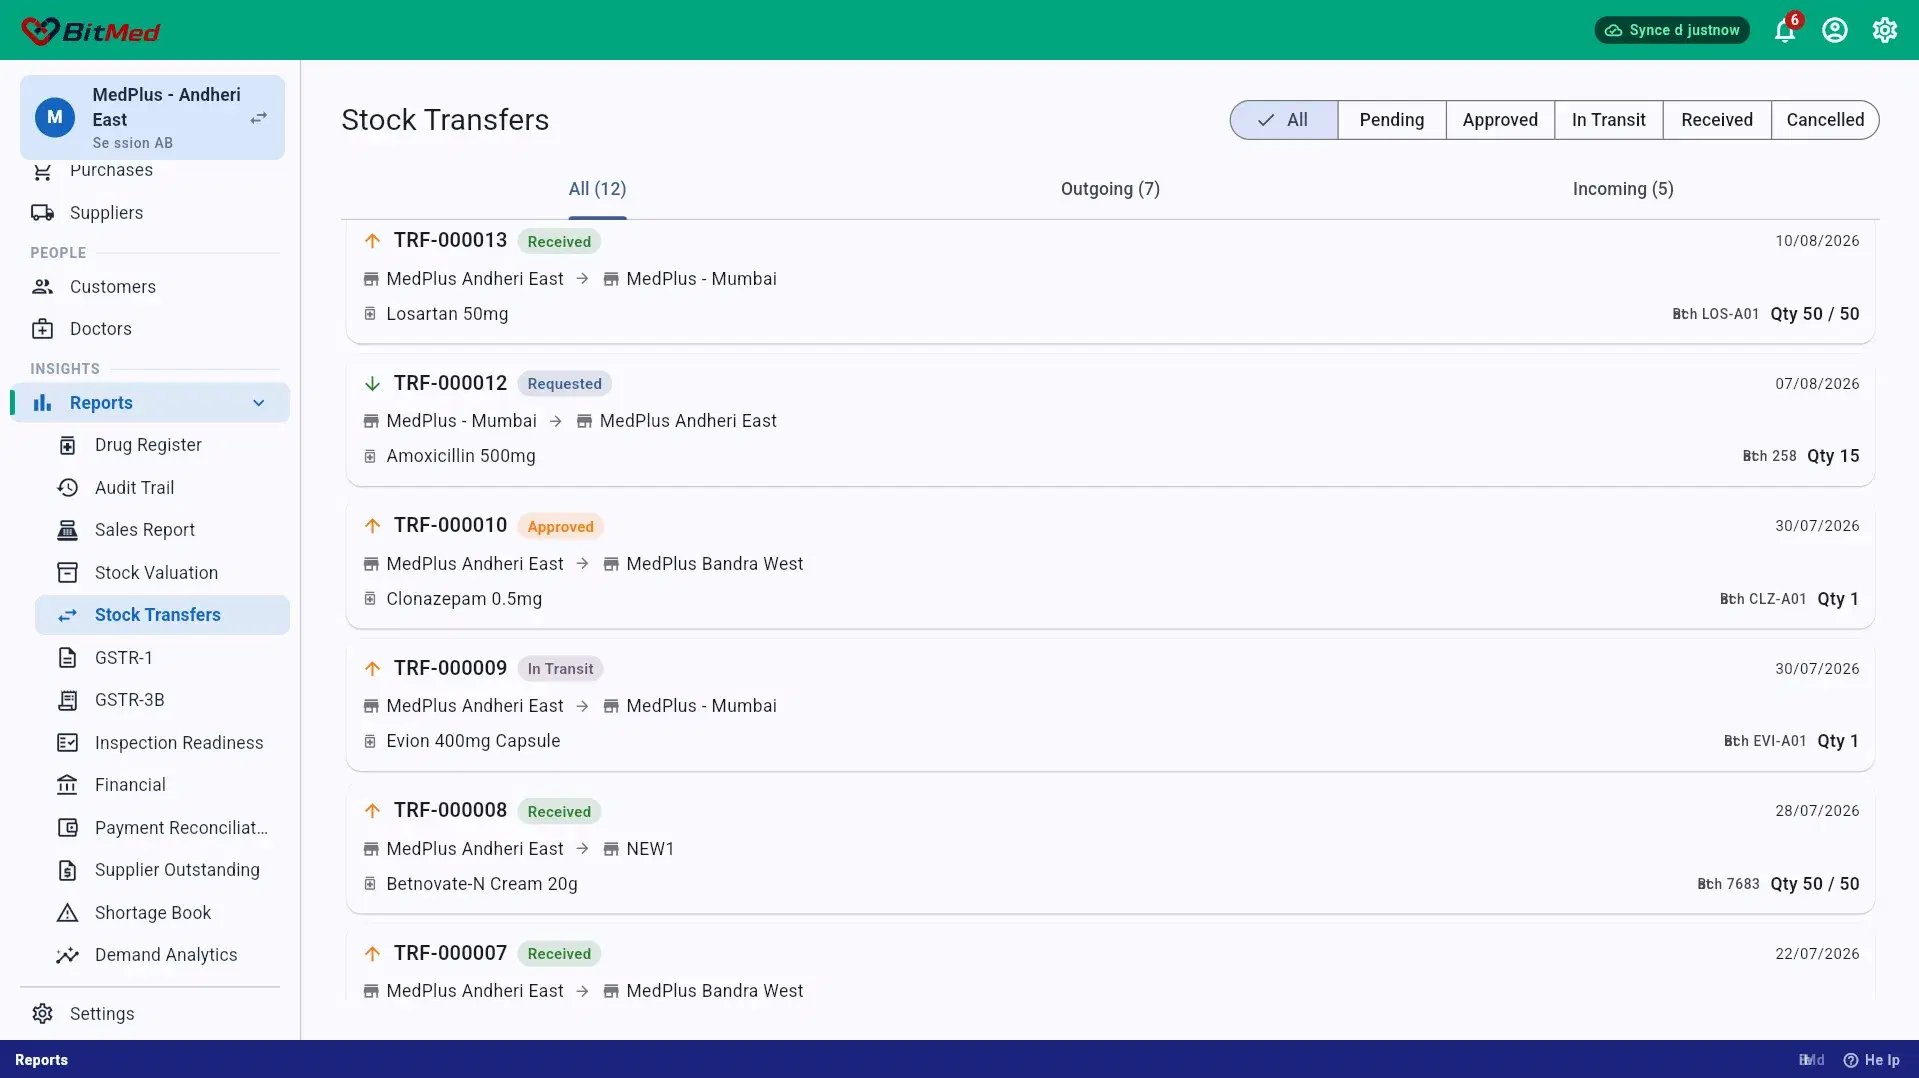Click Betnovate-N Cream 20g item name
Viewport: 1919px width, 1078px height.
coord(482,884)
